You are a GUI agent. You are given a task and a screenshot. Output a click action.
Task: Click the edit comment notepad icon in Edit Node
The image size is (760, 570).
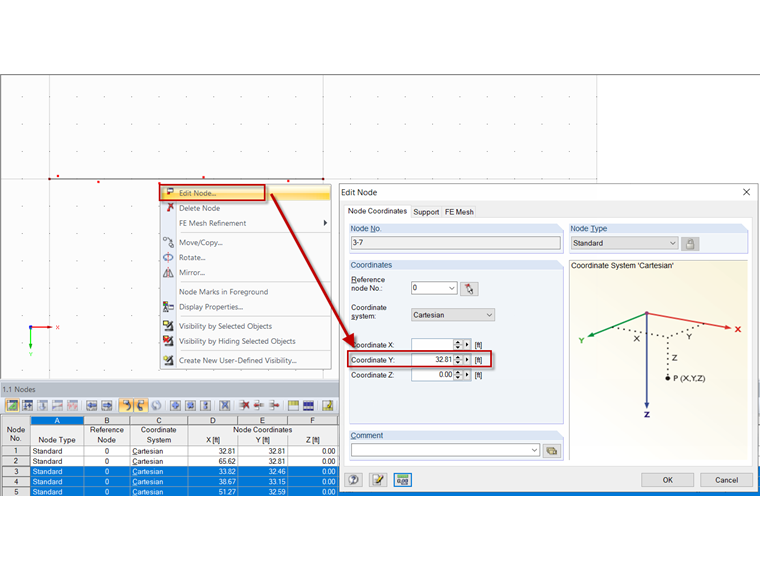click(x=378, y=480)
